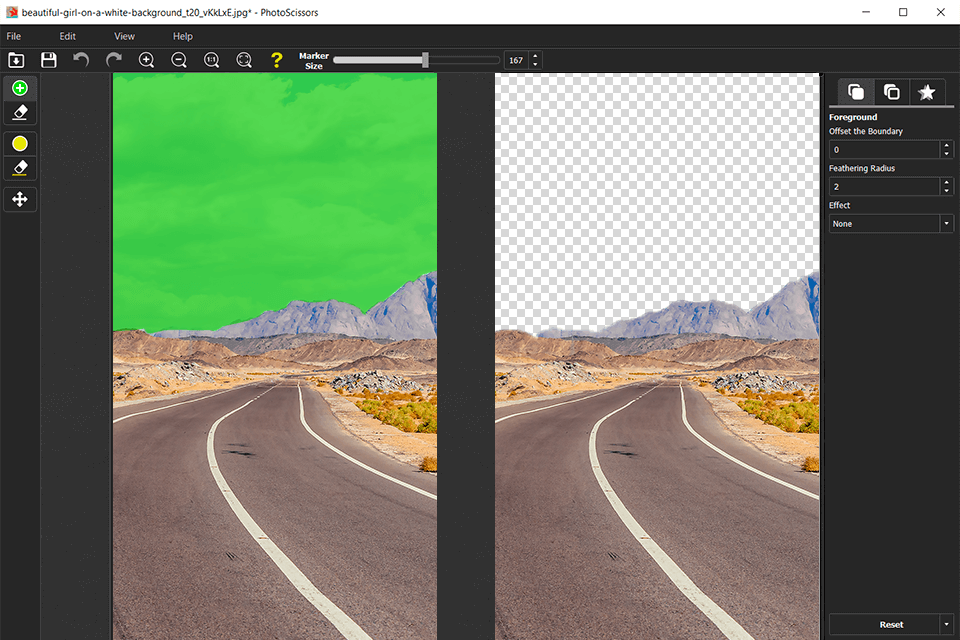Click the Marker Size slider handle
This screenshot has width=960, height=640.
click(425, 60)
